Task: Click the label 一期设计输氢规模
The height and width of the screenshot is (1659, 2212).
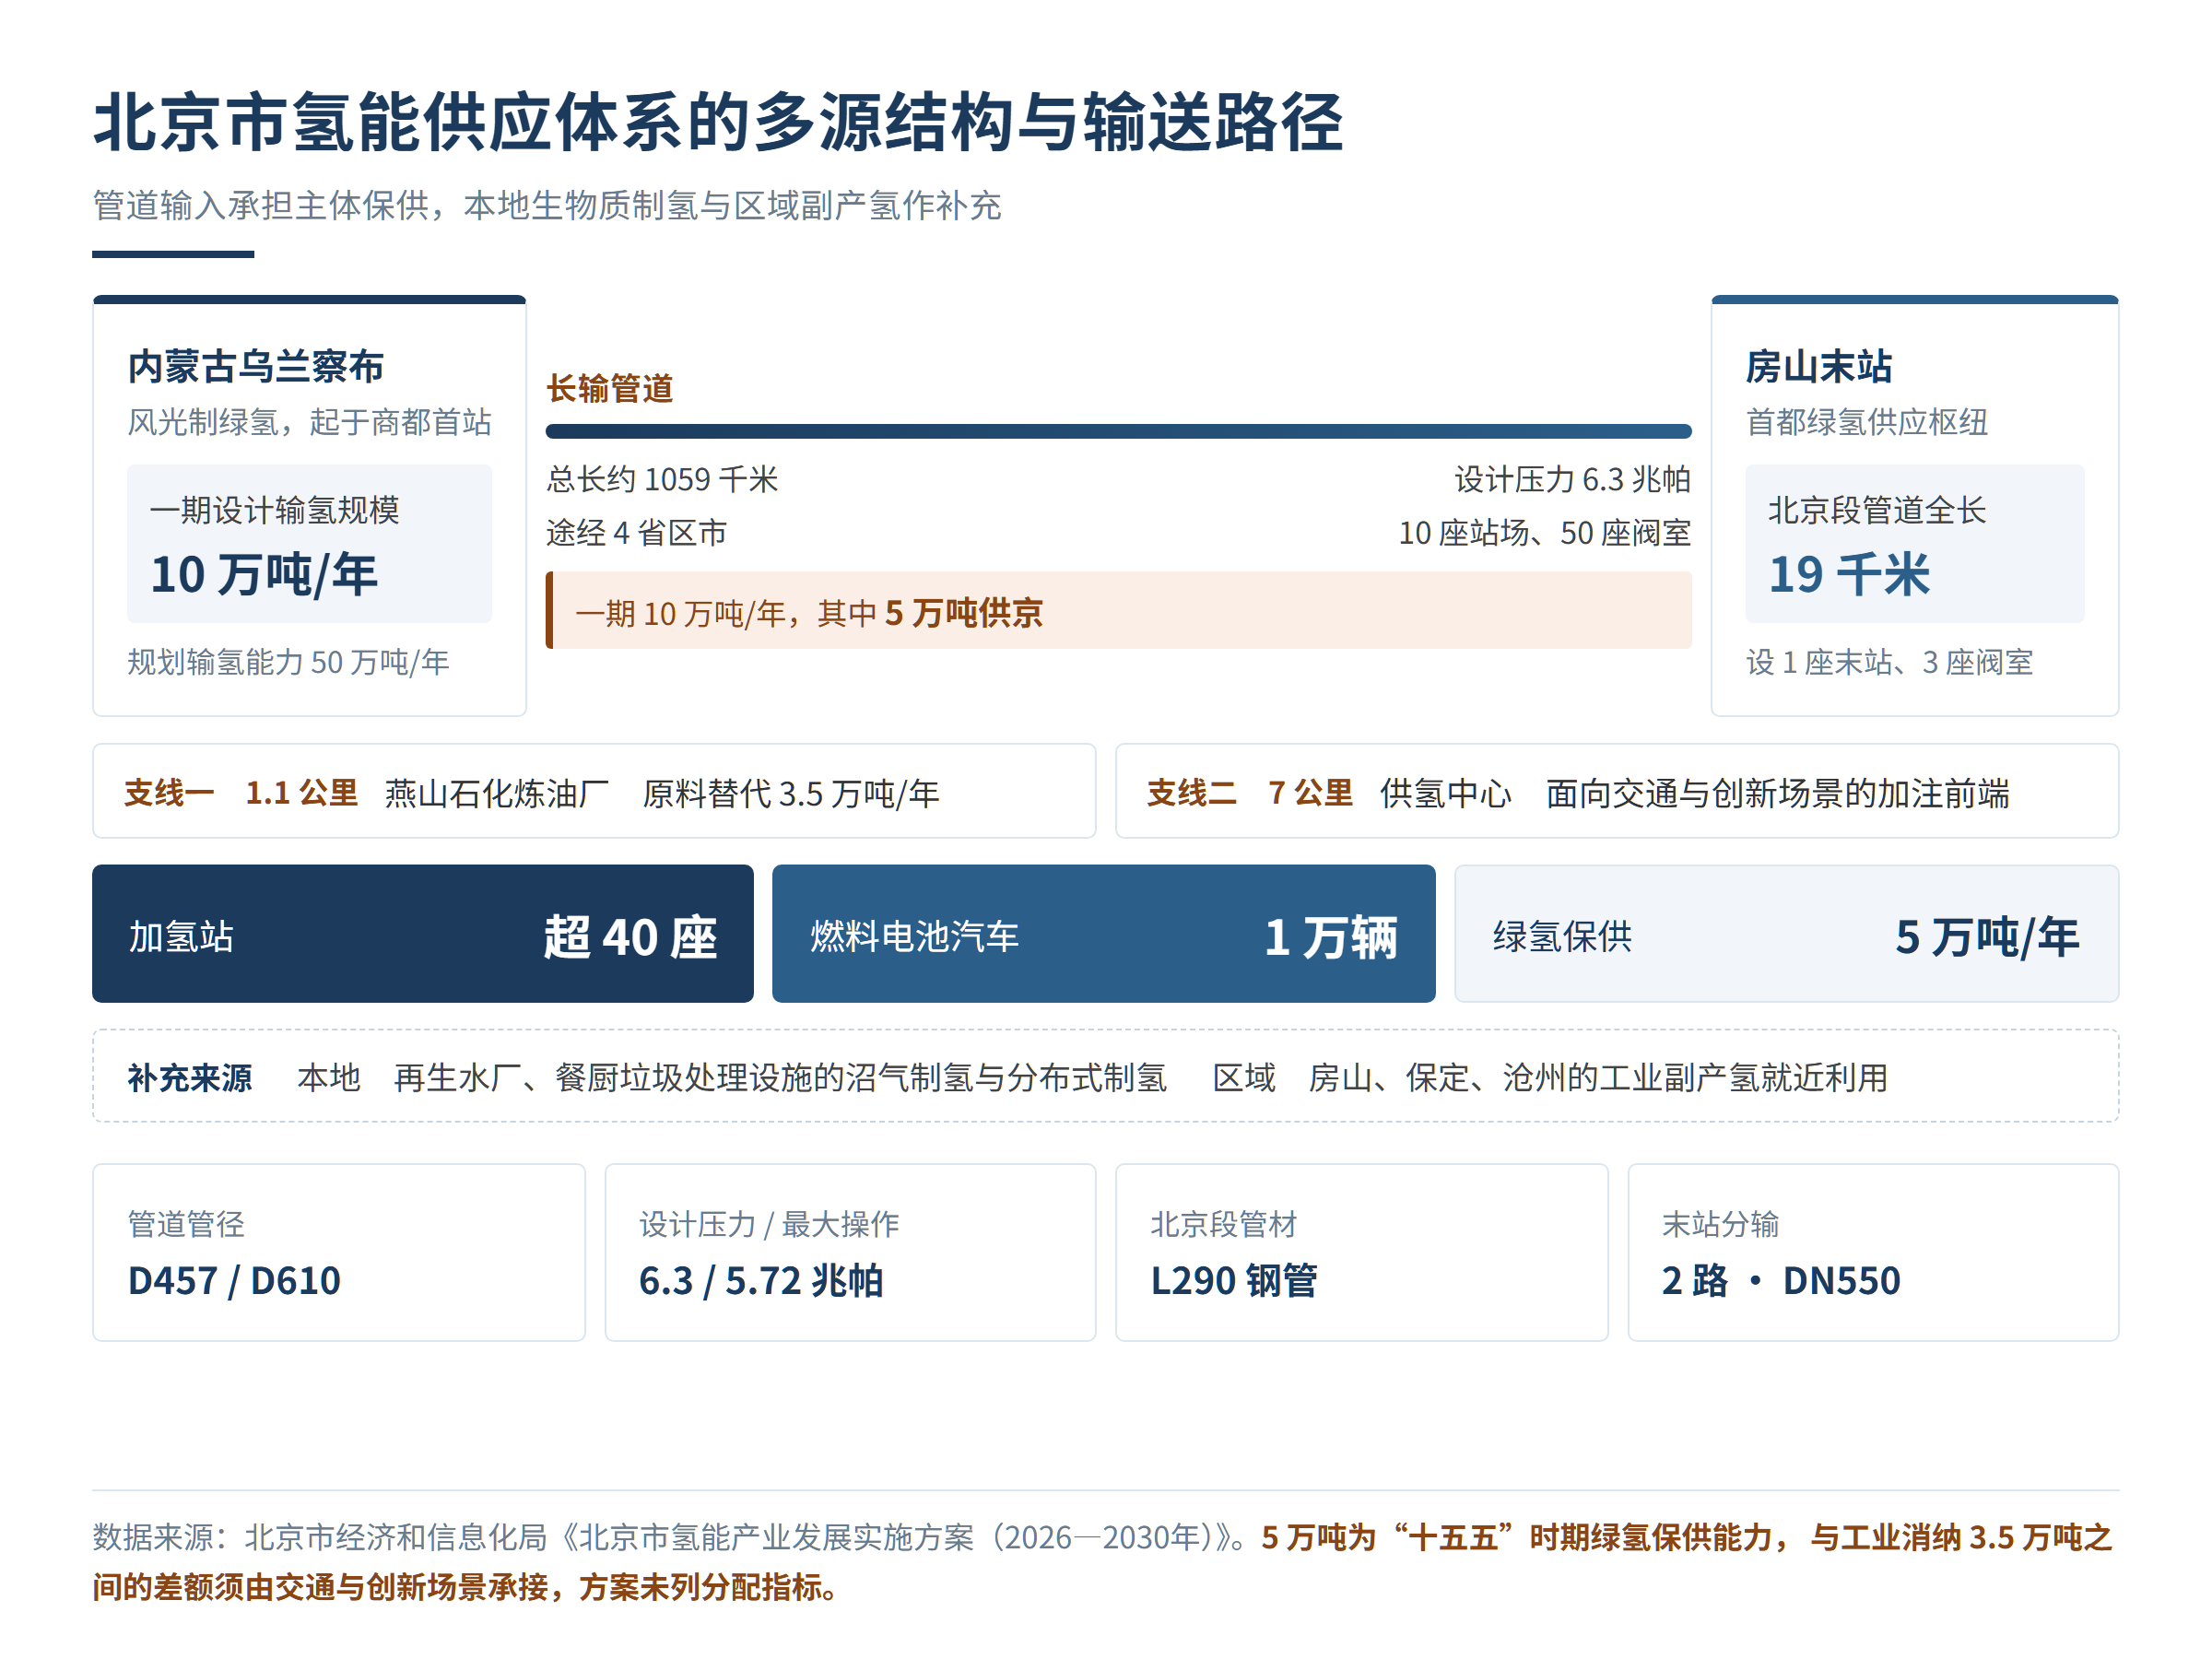Action: tap(274, 510)
